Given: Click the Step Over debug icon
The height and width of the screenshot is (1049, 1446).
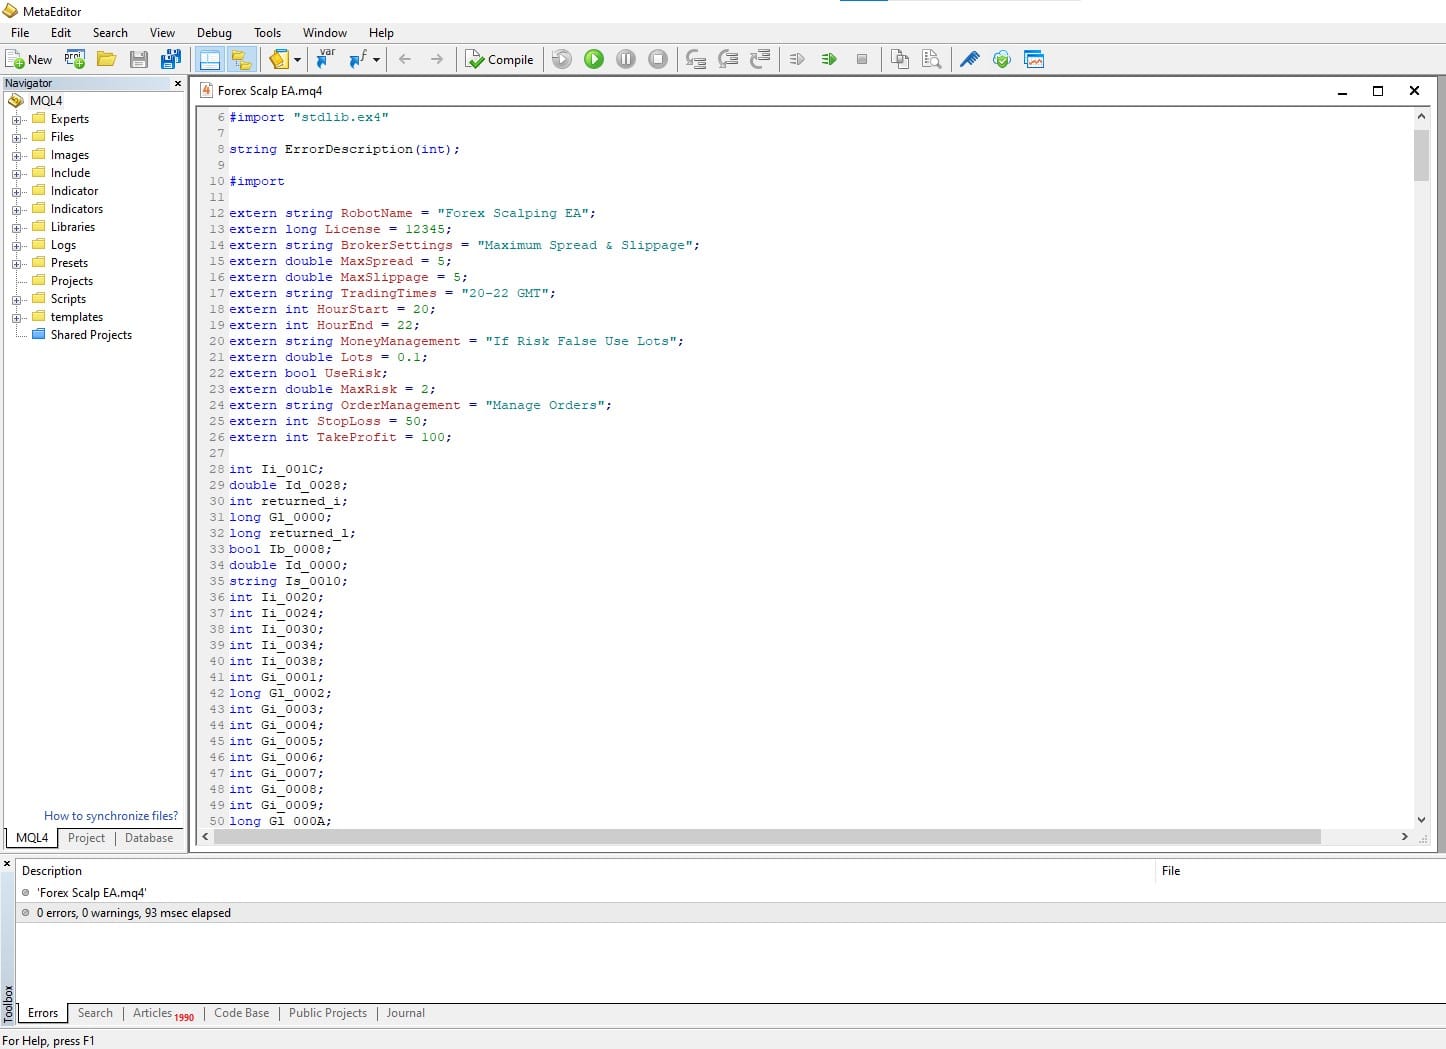Looking at the screenshot, I should pos(728,60).
